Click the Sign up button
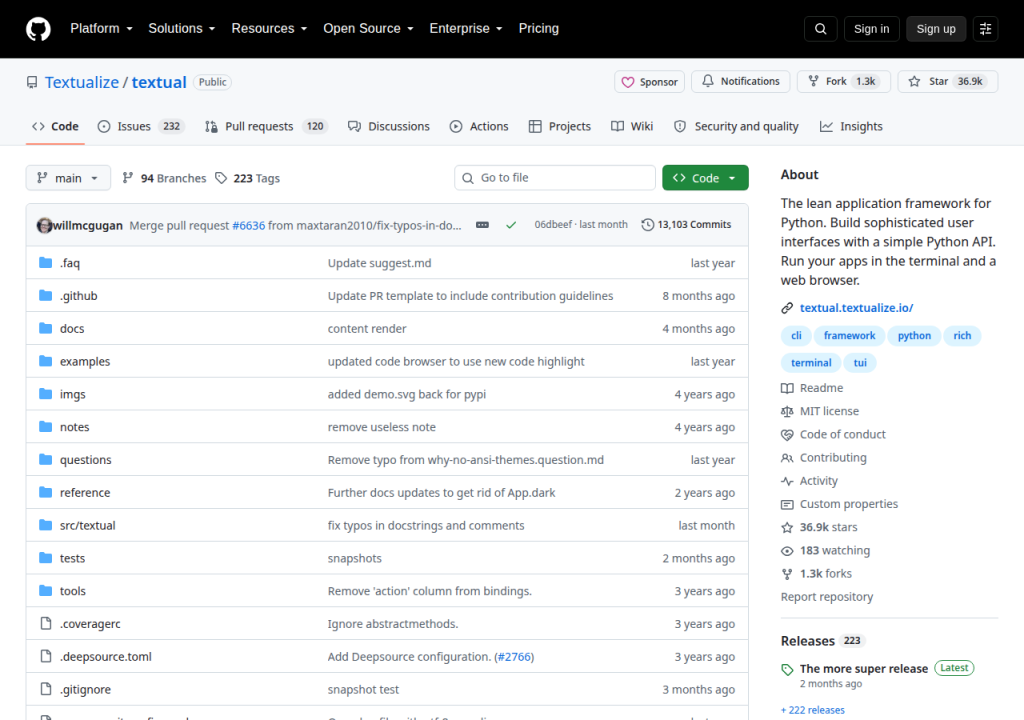Screen dimensions: 1024x720 (936, 29)
